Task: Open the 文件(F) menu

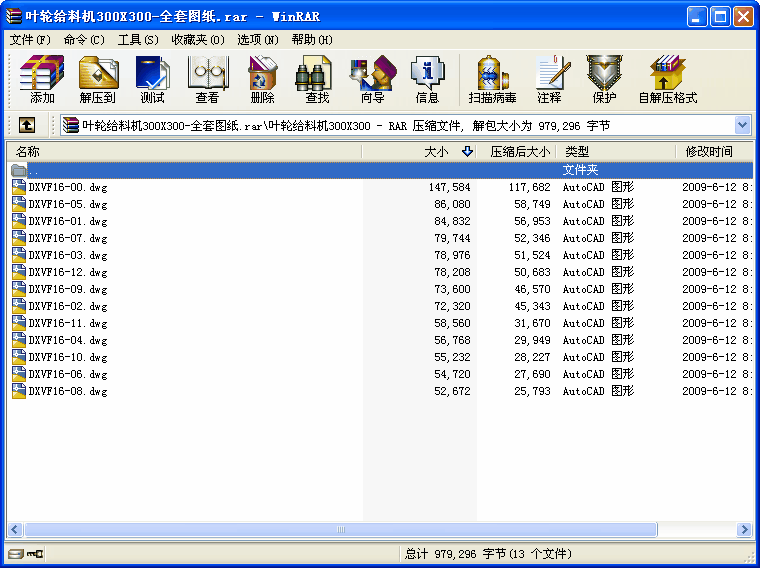Action: click(30, 40)
